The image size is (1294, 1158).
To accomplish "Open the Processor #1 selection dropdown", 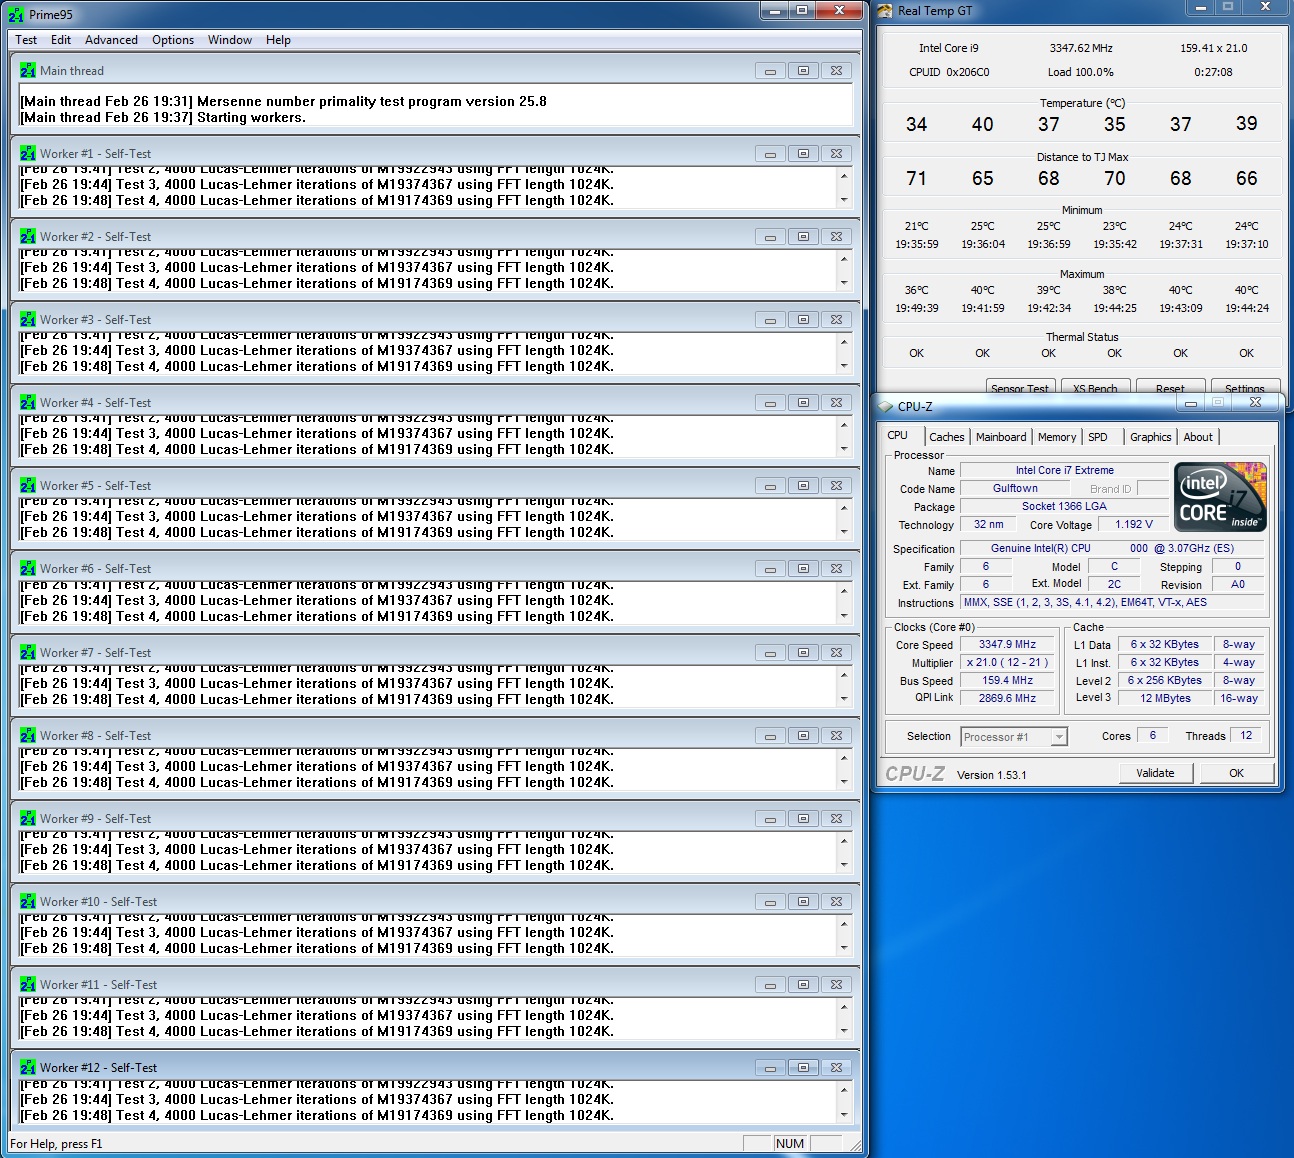I will click(x=1014, y=737).
